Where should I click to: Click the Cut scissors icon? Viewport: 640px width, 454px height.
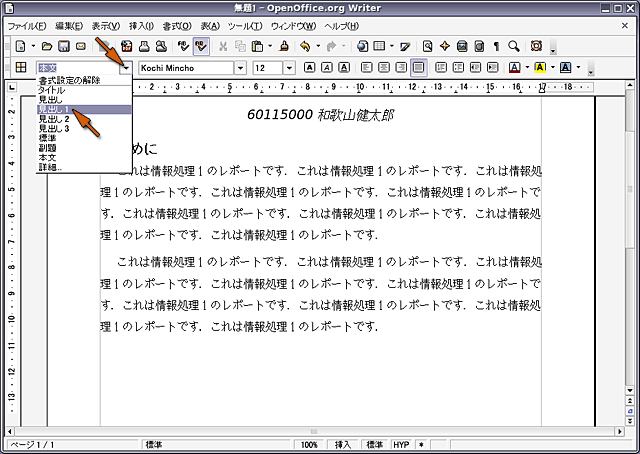tap(223, 46)
